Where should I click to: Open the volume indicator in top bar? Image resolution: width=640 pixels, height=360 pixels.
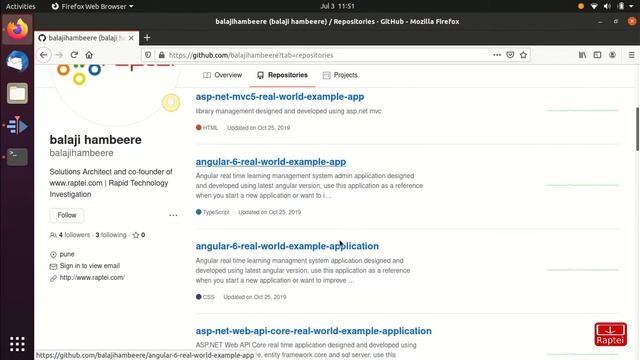(607, 6)
